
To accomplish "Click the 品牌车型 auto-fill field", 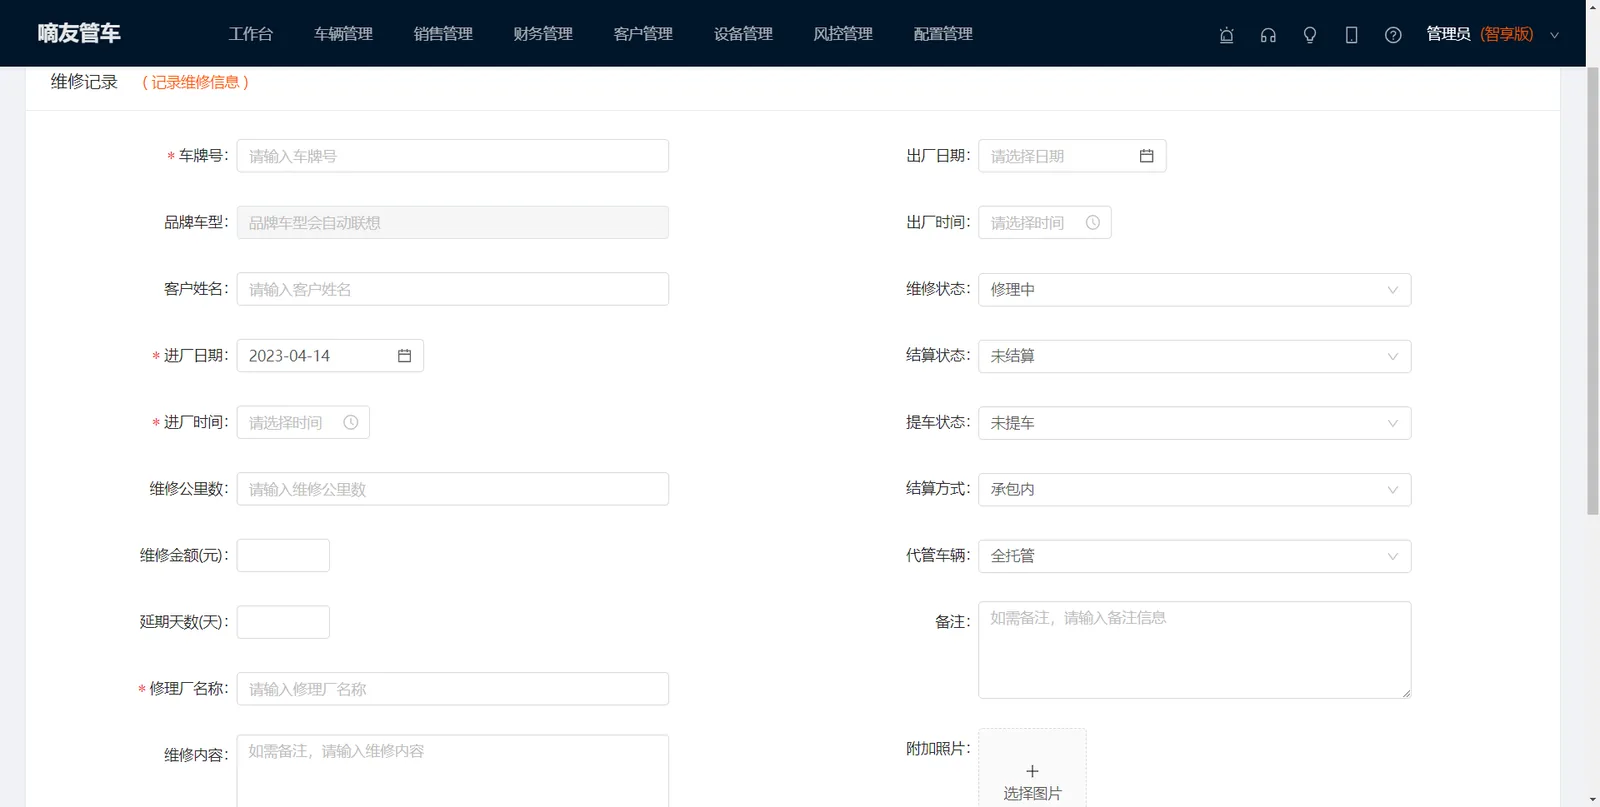I will coord(453,223).
